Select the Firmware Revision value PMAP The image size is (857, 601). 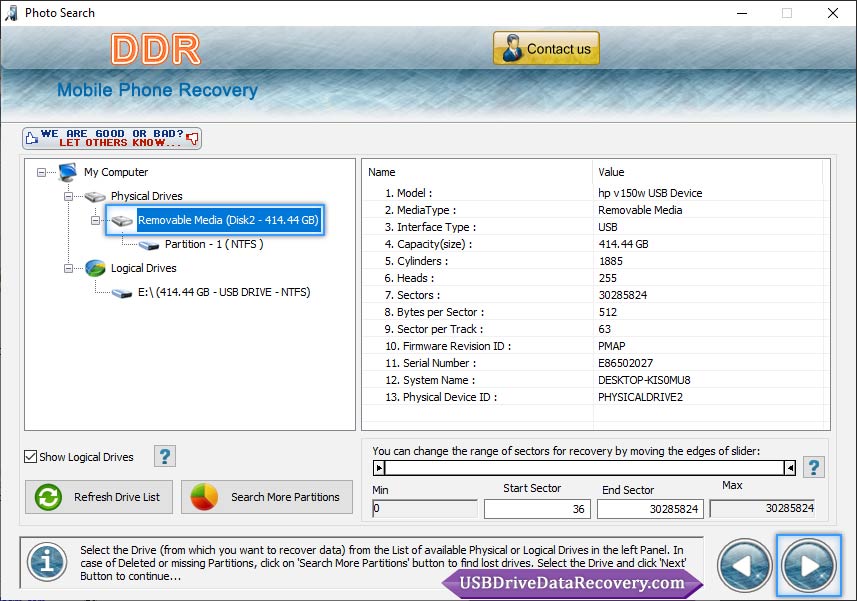612,346
